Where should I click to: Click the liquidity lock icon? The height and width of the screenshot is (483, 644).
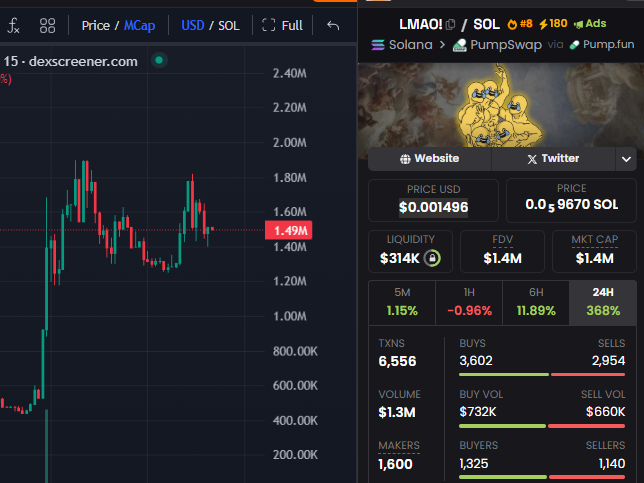click(432, 258)
